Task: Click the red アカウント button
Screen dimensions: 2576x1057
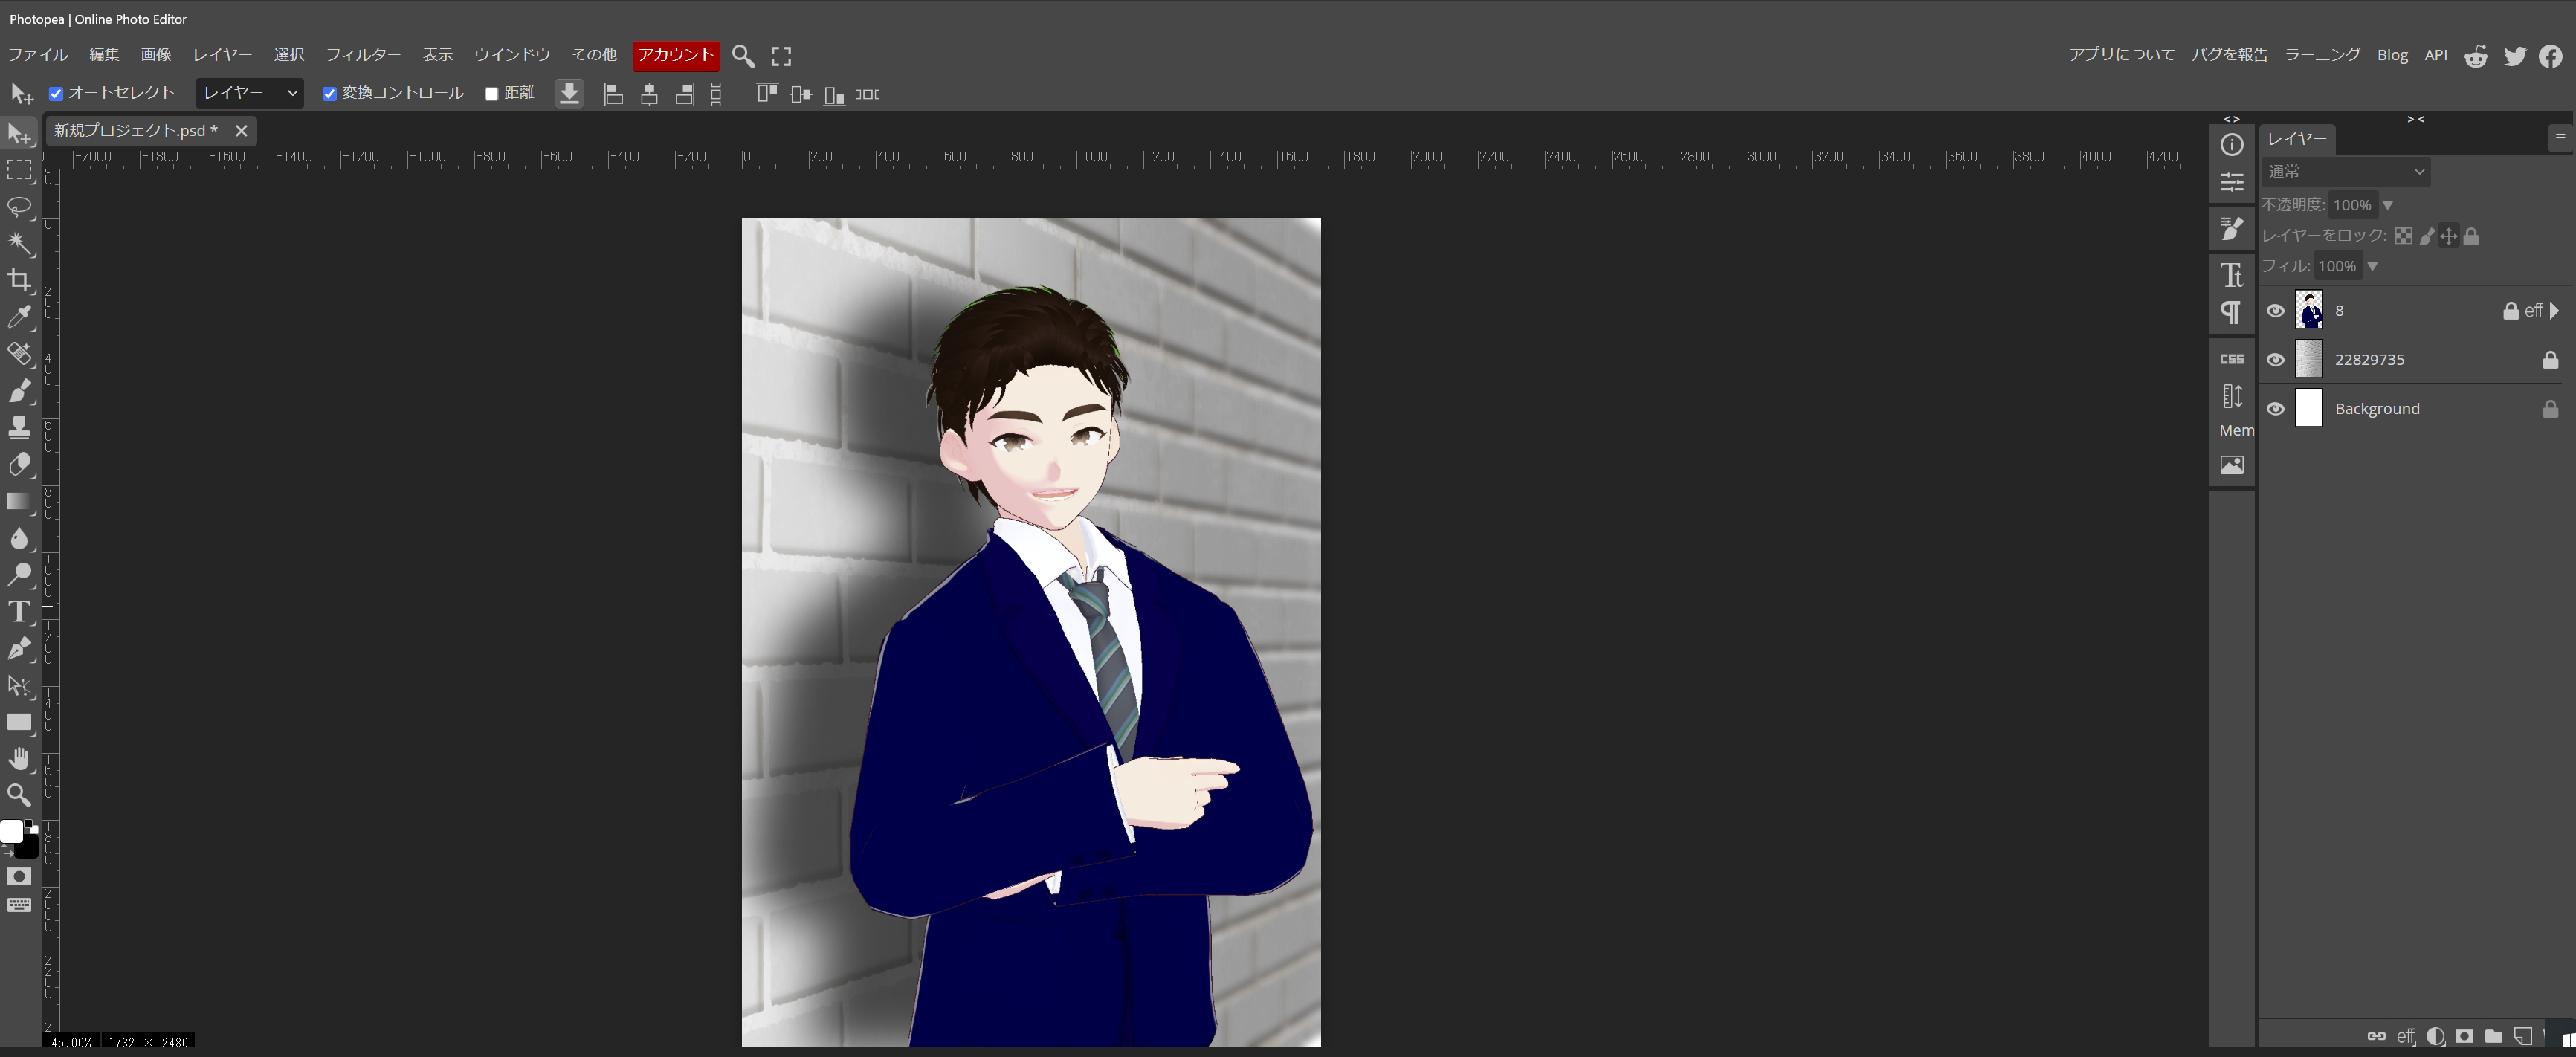Action: 676,55
